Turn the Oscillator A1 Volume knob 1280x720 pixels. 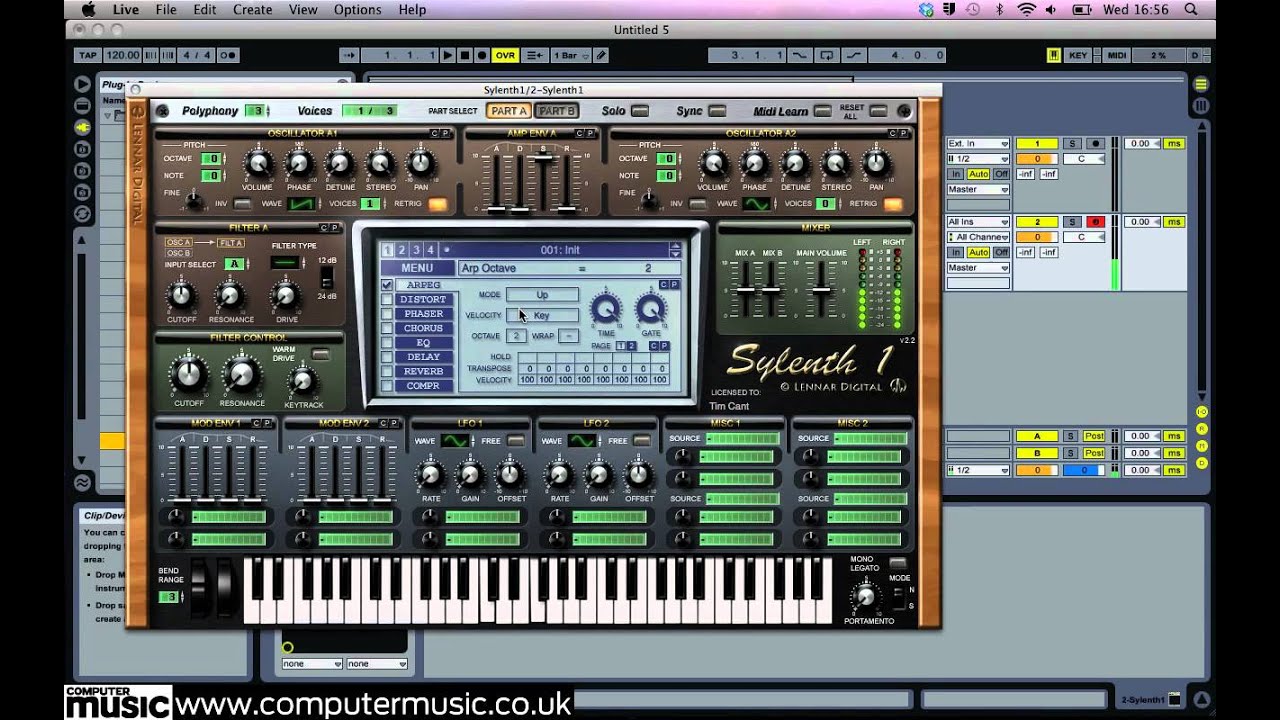[x=258, y=162]
